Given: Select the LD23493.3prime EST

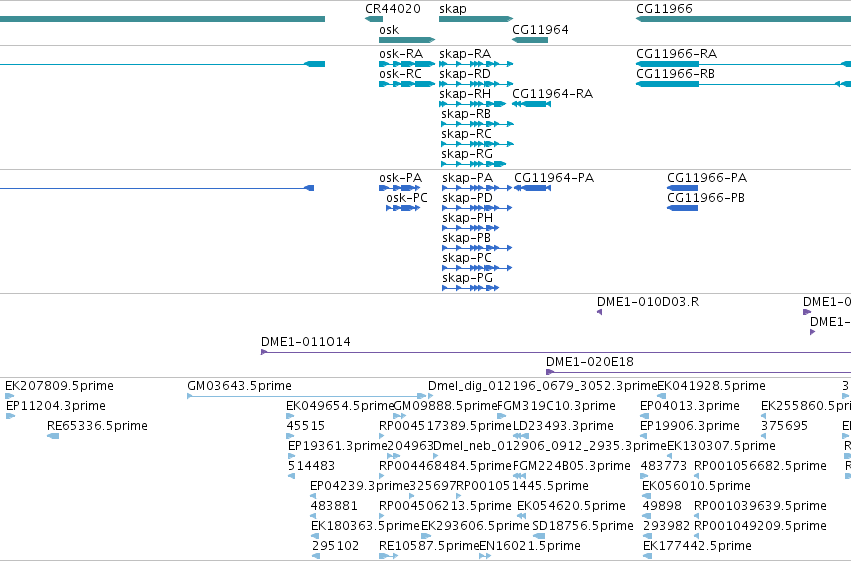Looking at the screenshot, I should point(521,436).
